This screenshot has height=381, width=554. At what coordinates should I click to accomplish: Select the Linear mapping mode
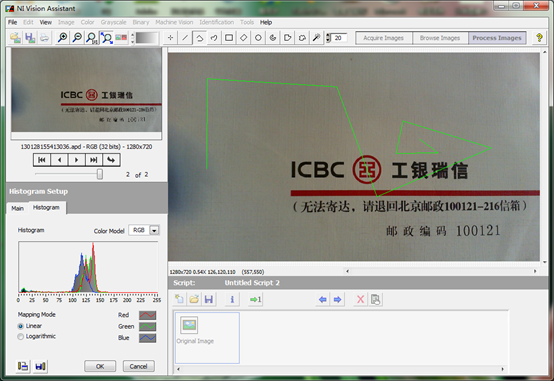coord(30,326)
